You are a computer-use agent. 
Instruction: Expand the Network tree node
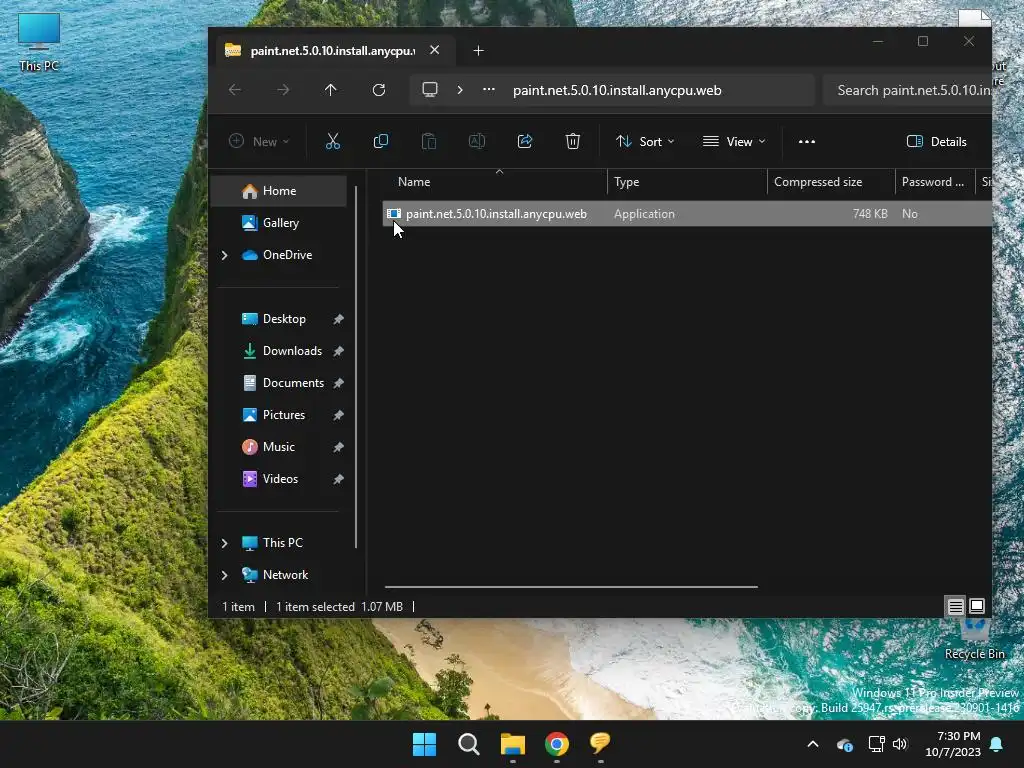click(x=225, y=575)
